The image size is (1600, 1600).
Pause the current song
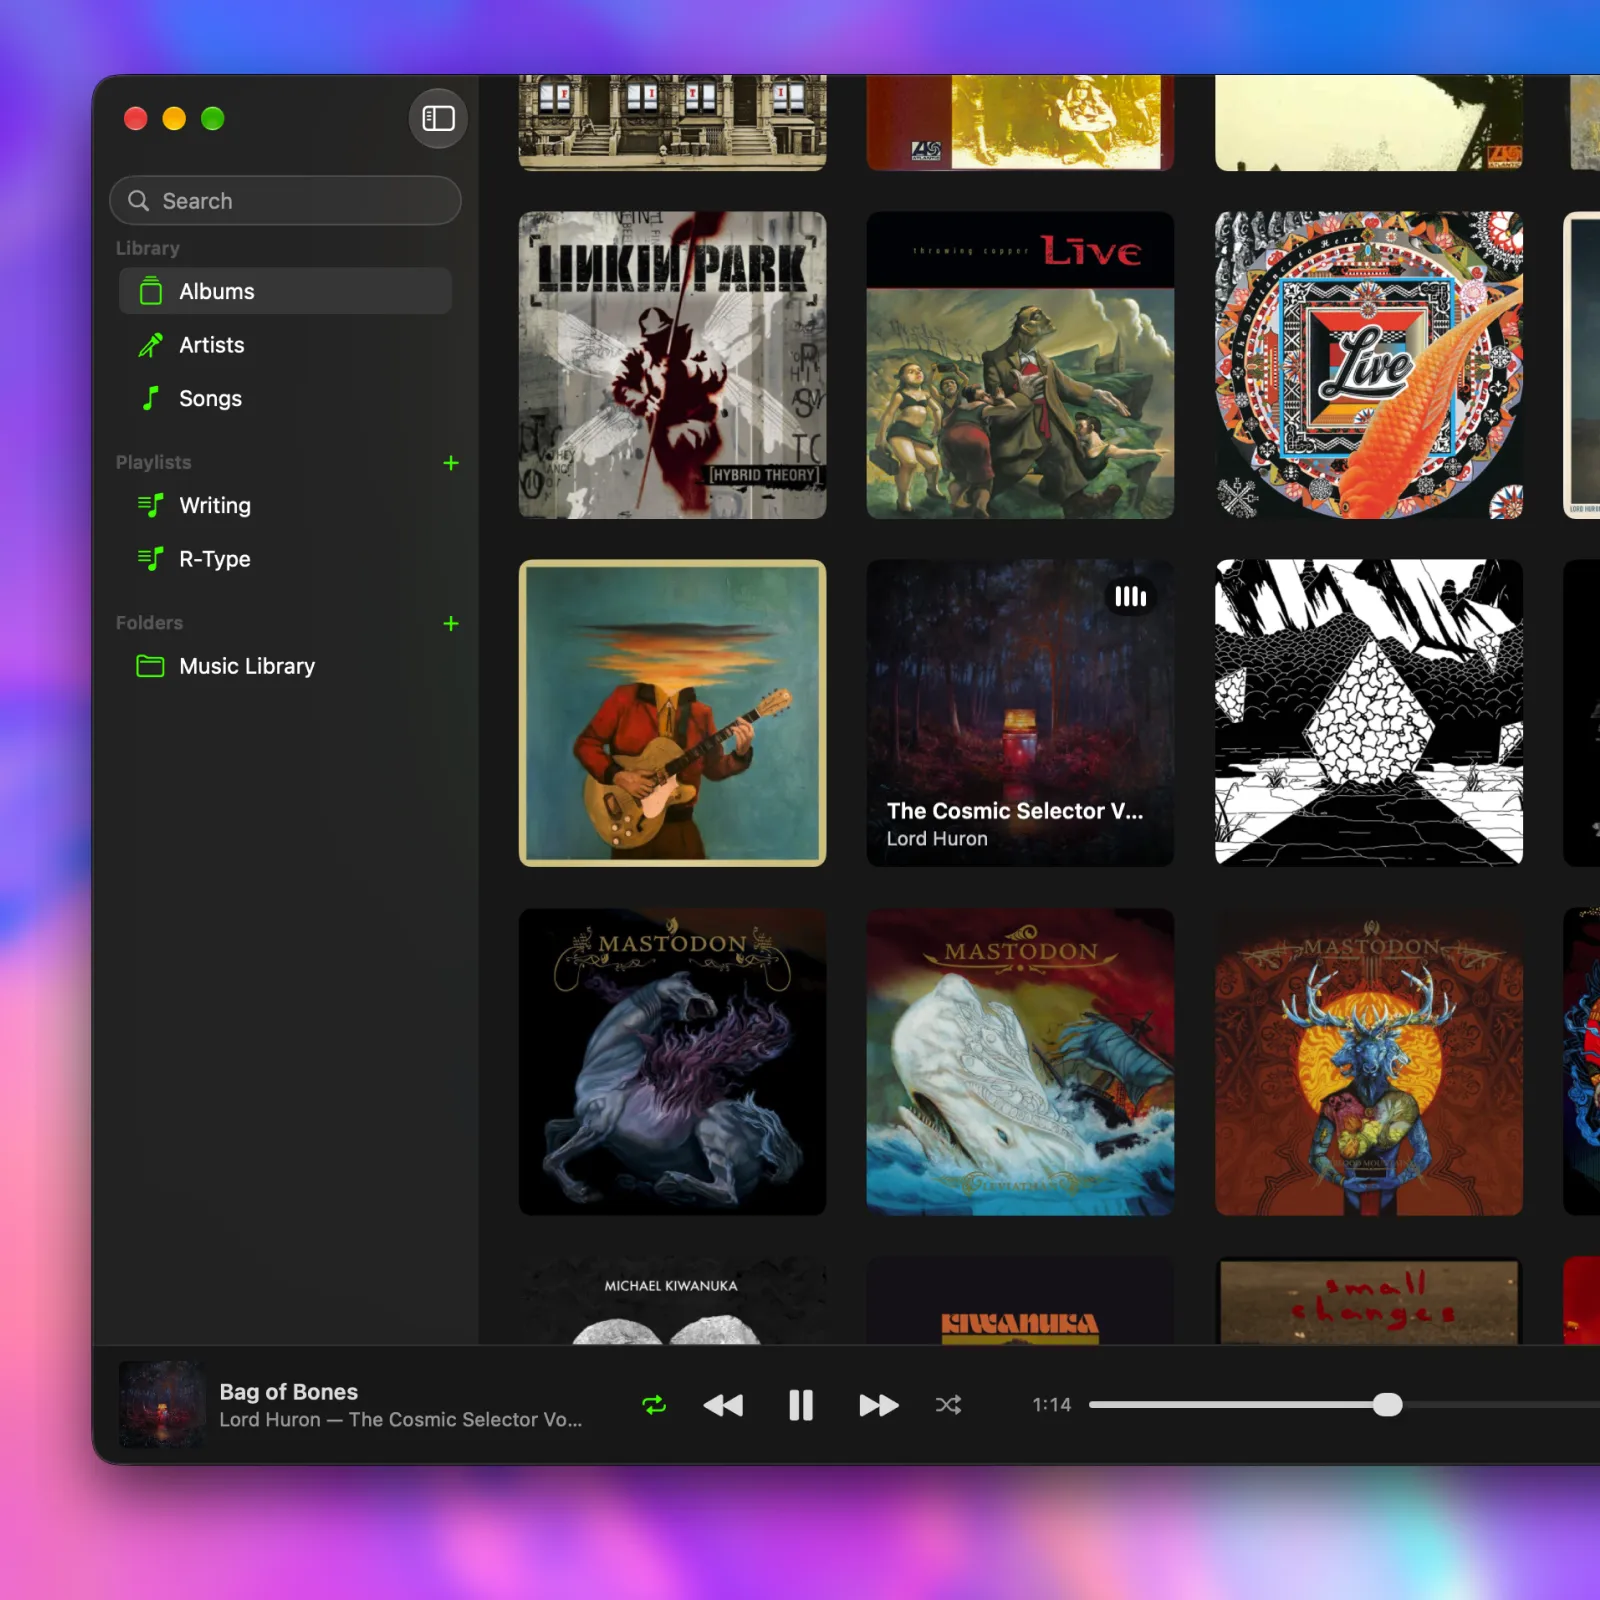pos(801,1405)
